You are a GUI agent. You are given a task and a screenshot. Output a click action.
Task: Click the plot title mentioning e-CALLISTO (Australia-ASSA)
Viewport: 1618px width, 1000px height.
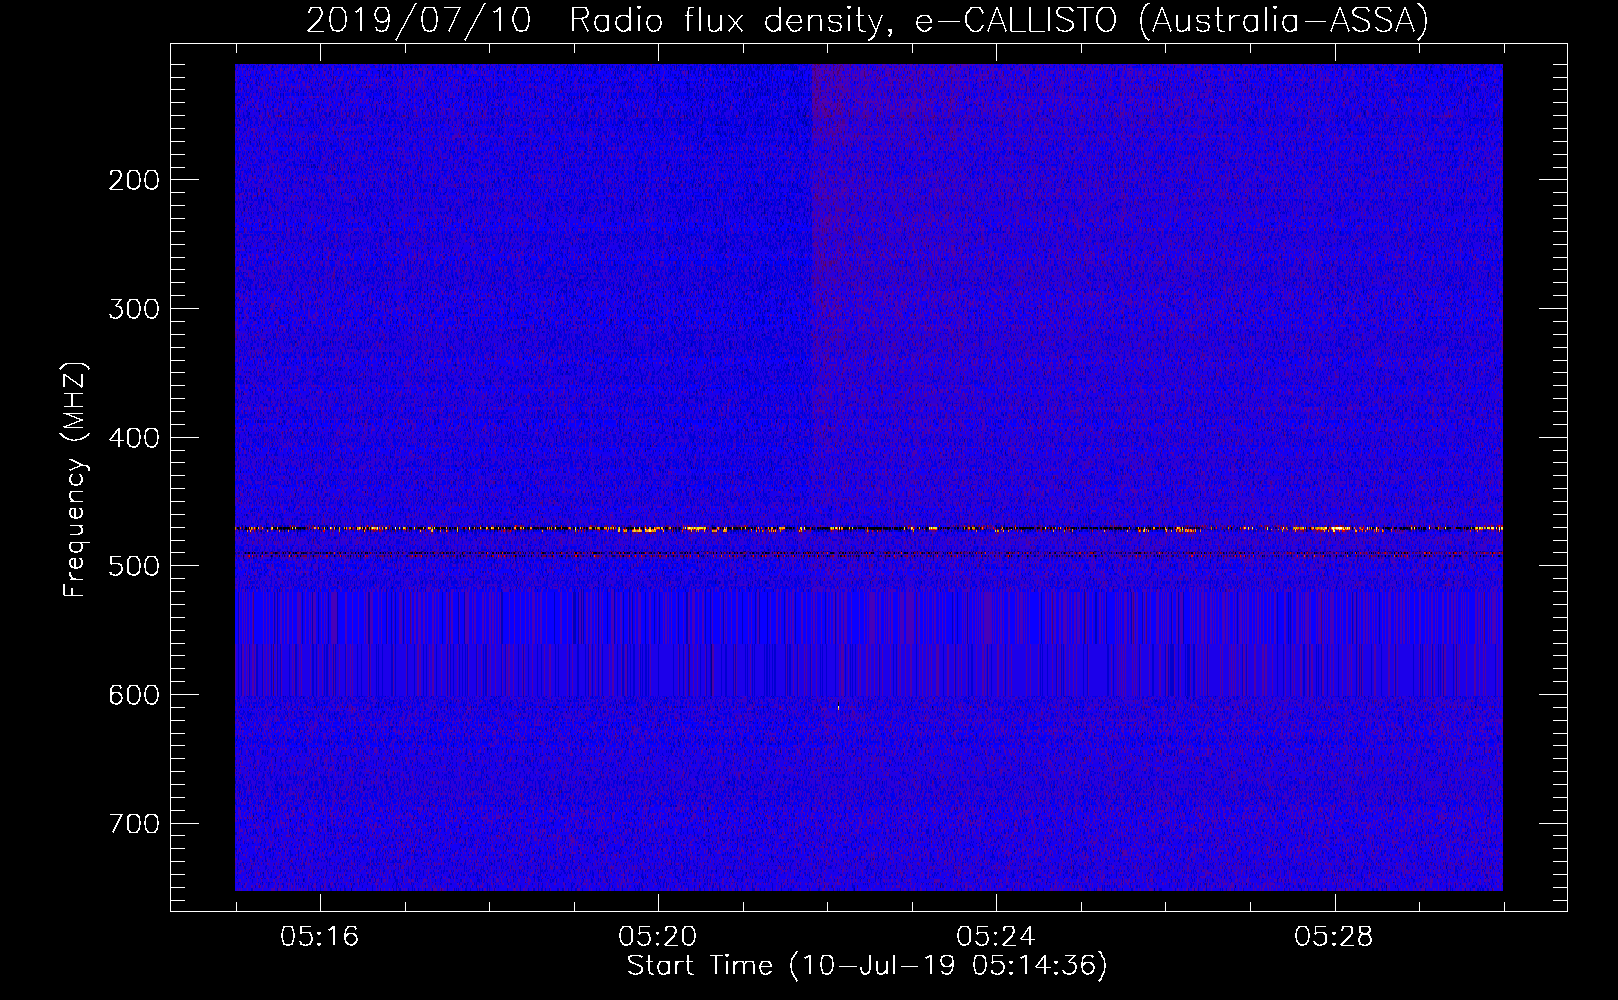pos(867,20)
